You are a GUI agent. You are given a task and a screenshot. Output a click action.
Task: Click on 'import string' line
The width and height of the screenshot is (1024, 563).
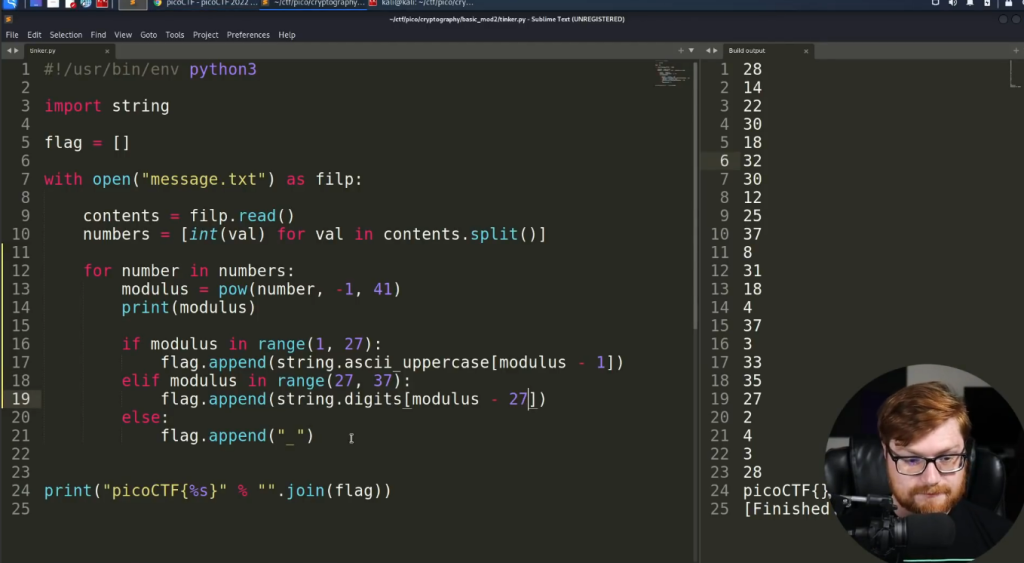[106, 106]
